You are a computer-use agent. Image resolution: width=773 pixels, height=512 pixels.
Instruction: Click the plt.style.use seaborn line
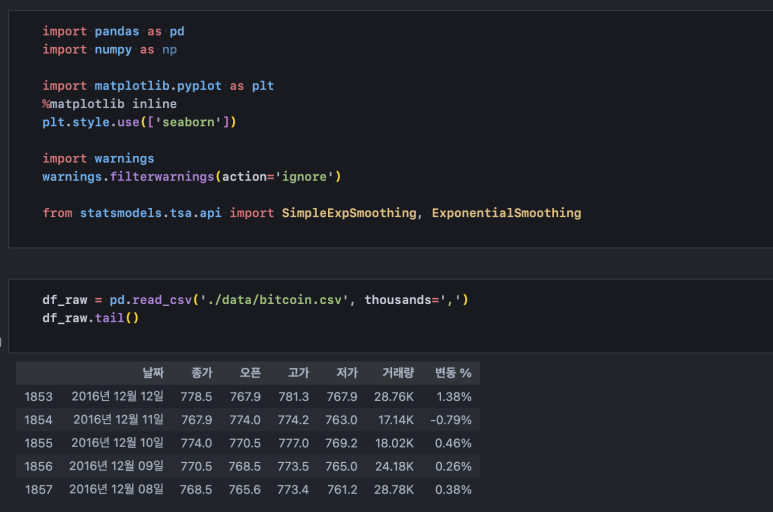(x=139, y=122)
